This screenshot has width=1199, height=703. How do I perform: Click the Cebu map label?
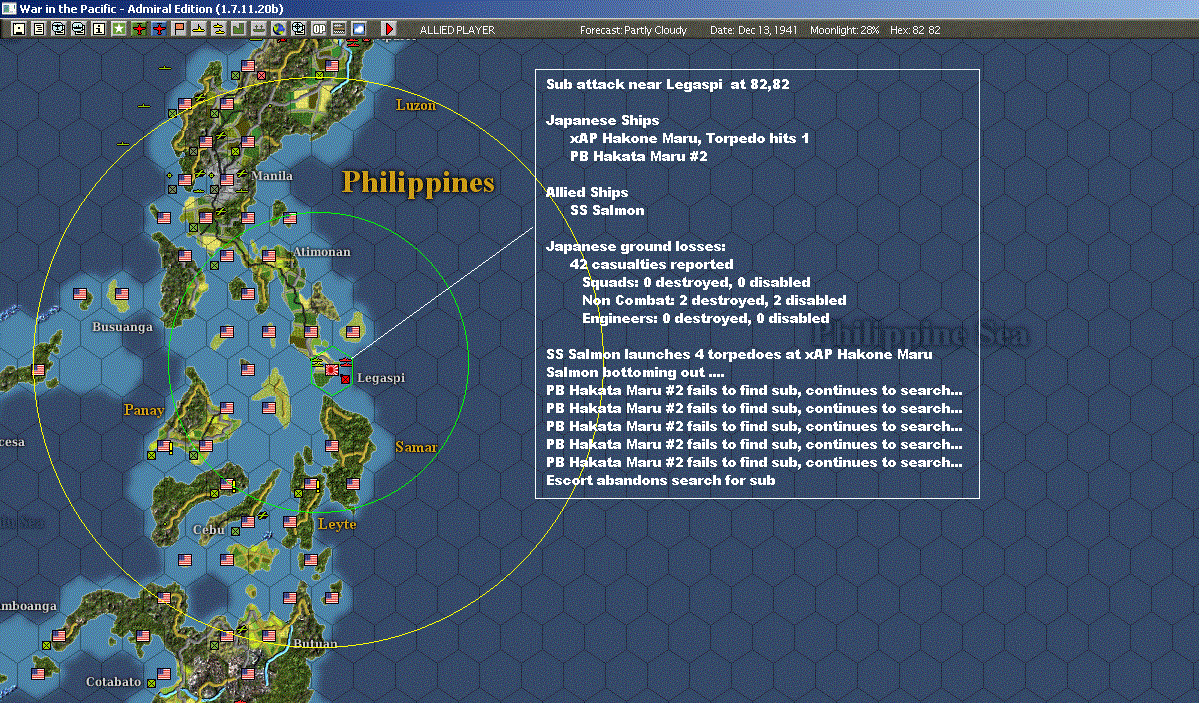pyautogui.click(x=209, y=529)
